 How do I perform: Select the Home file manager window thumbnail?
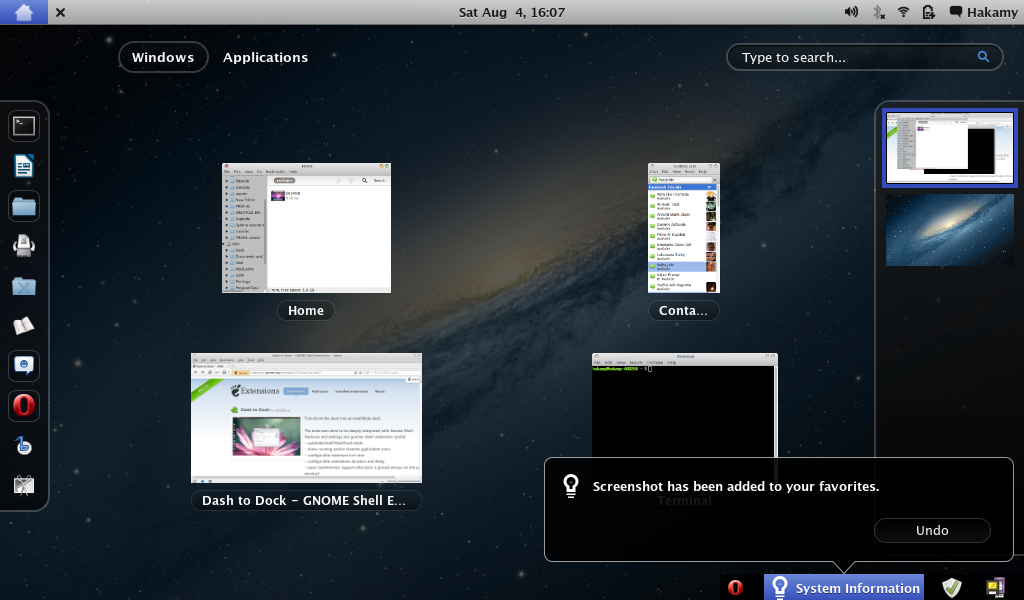click(306, 228)
